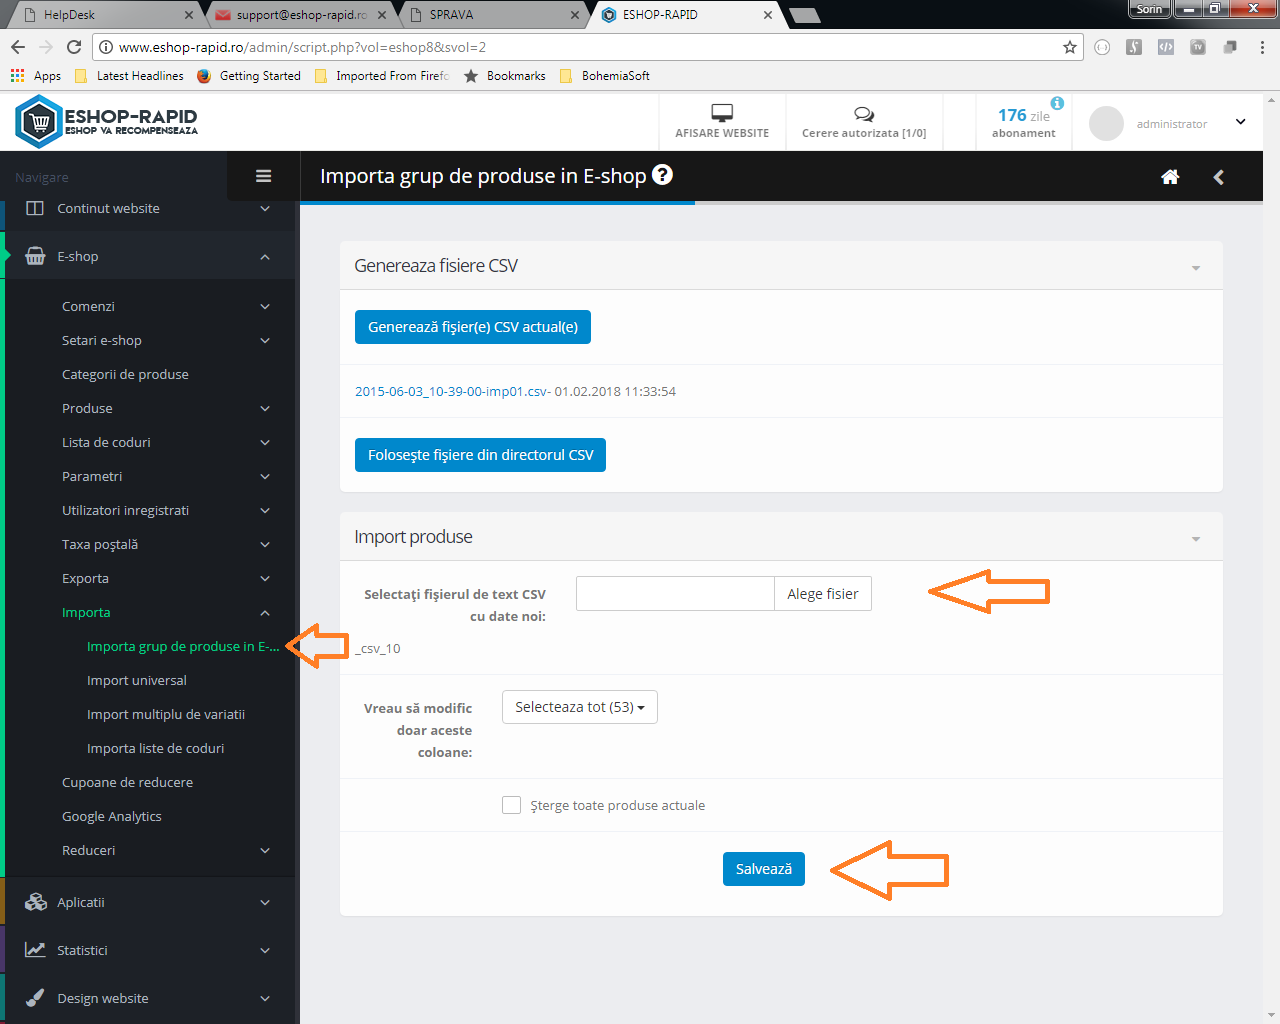Click the help question mark icon
The width and height of the screenshot is (1280, 1024).
tap(662, 175)
